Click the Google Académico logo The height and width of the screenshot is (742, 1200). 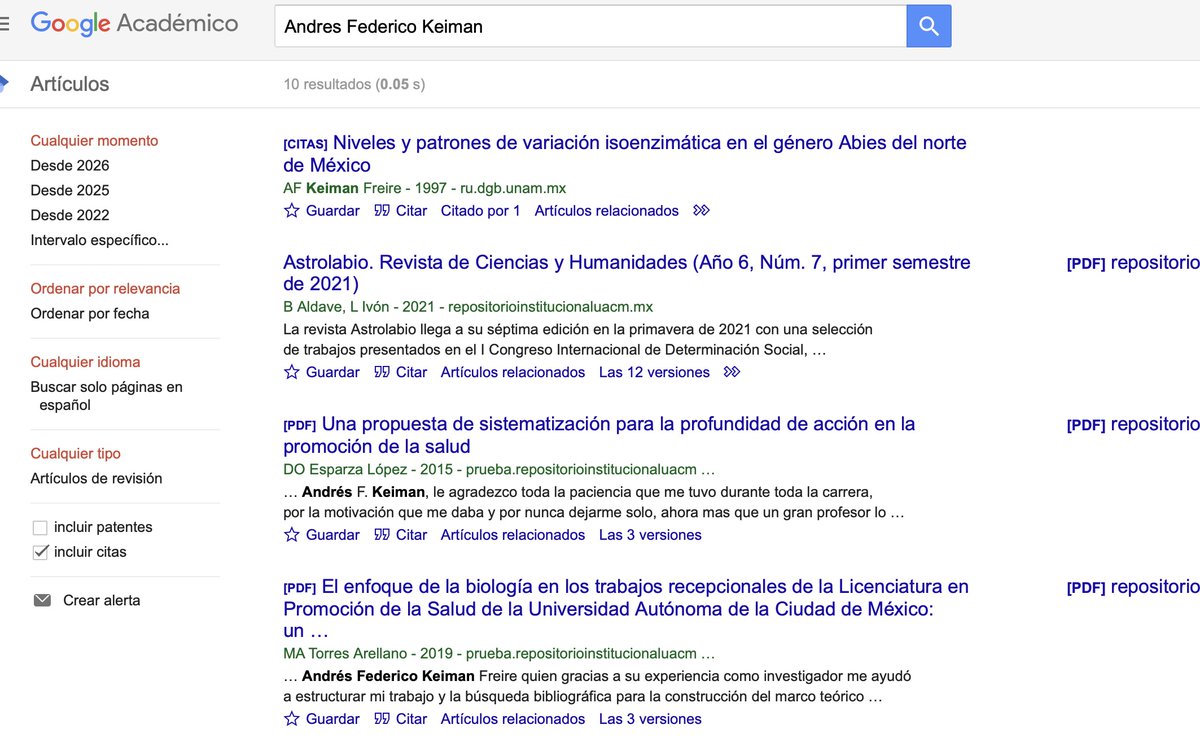point(134,24)
